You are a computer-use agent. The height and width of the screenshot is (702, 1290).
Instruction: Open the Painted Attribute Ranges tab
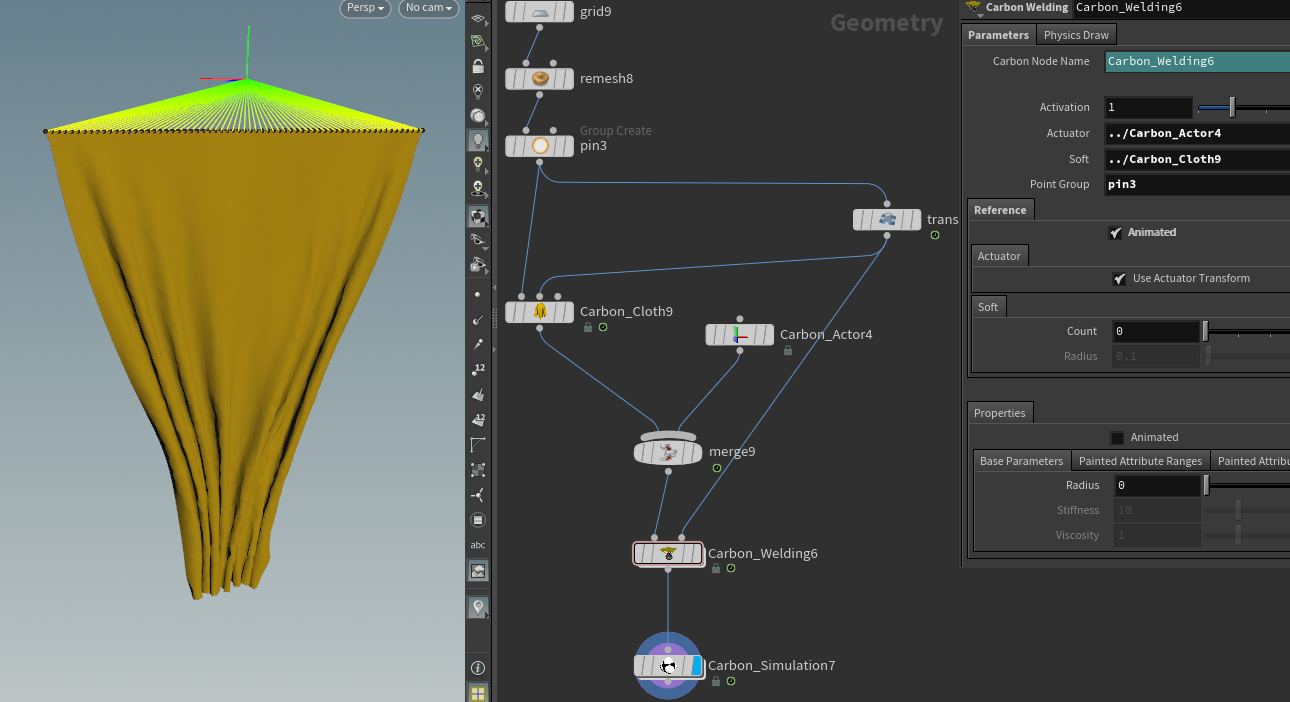[1140, 461]
